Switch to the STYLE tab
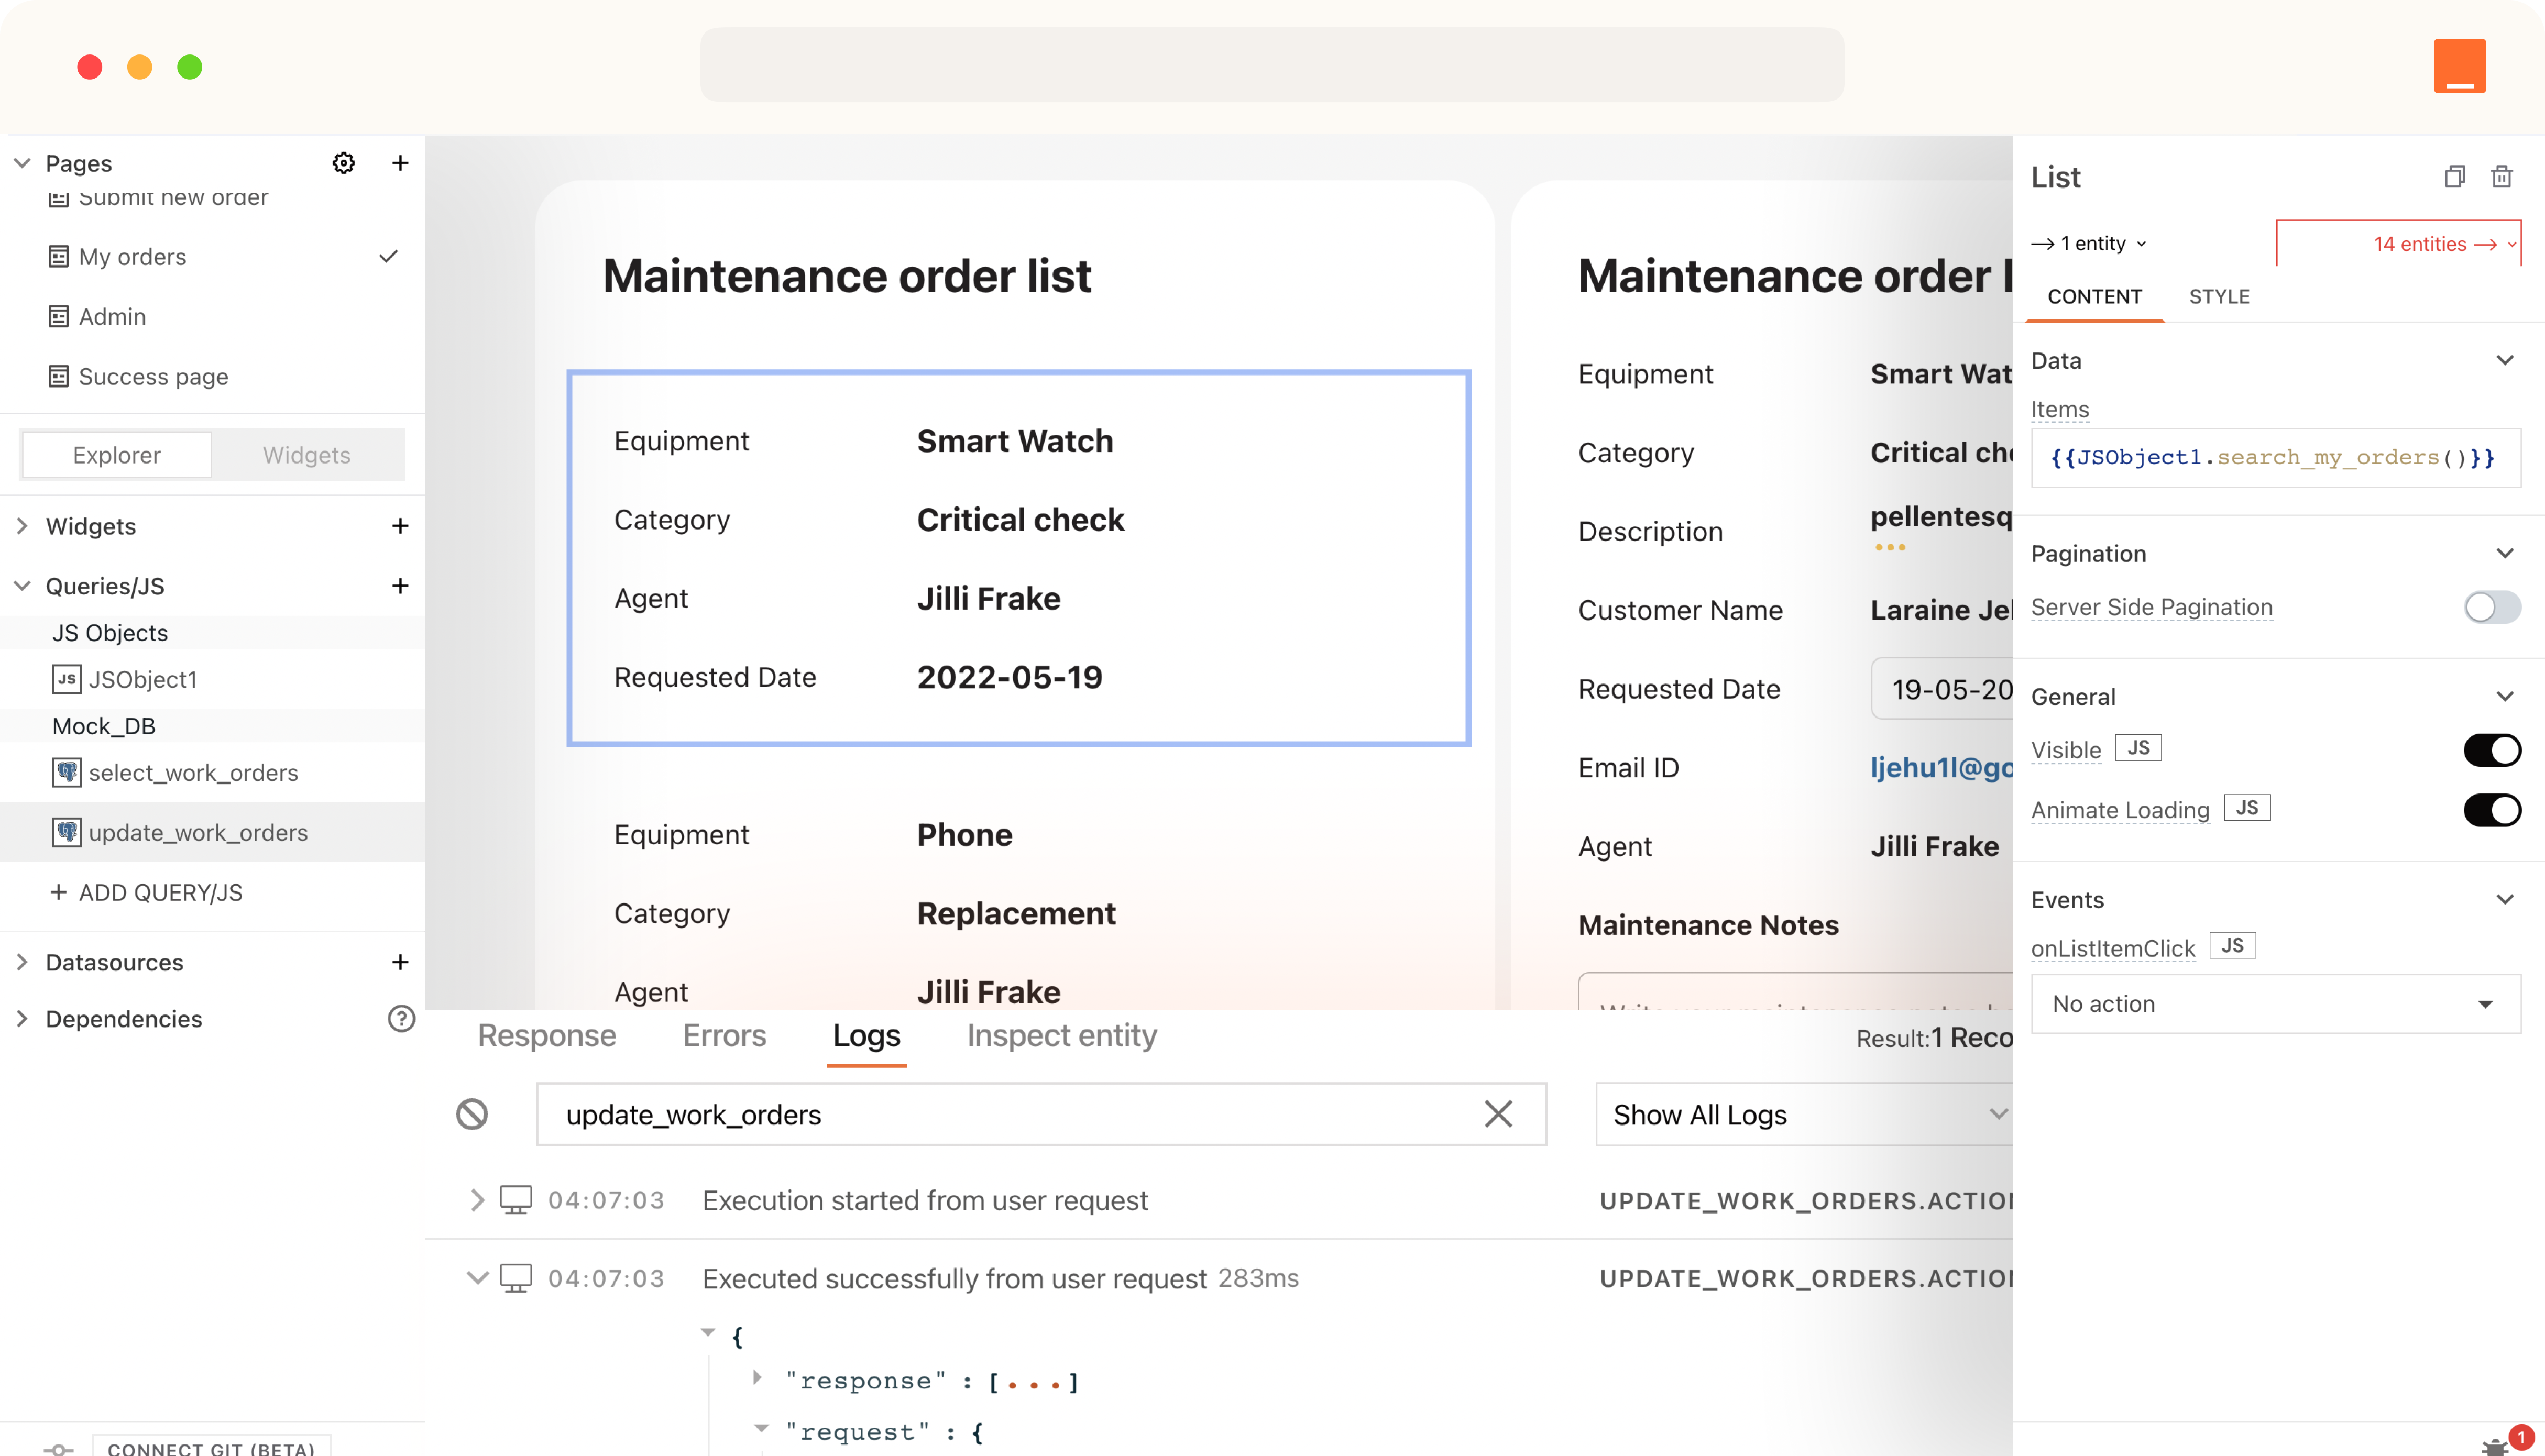This screenshot has width=2545, height=1456. coord(2219,297)
